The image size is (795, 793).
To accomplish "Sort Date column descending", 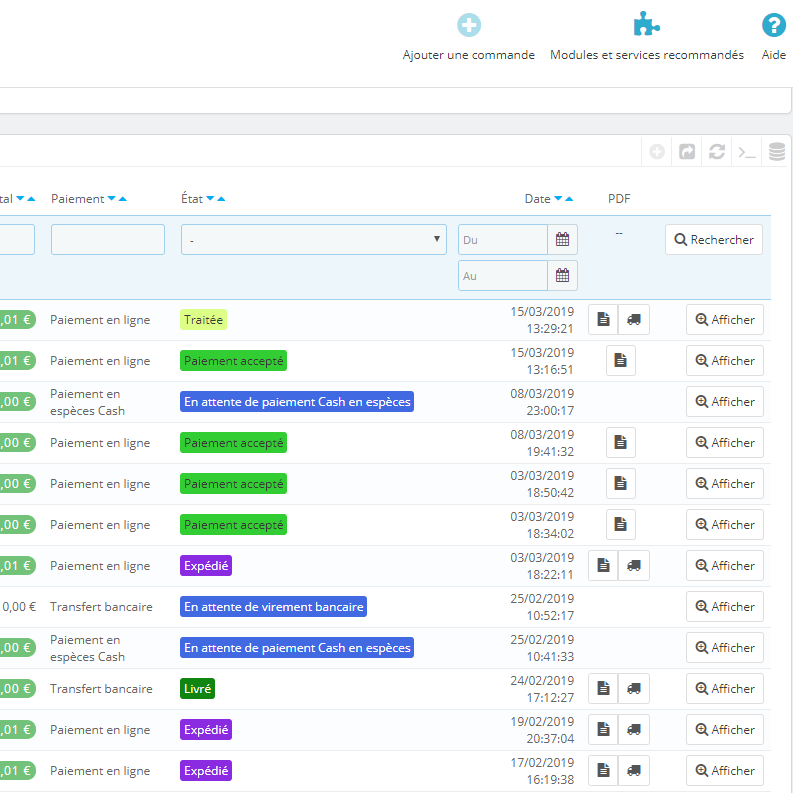I will pos(558,199).
